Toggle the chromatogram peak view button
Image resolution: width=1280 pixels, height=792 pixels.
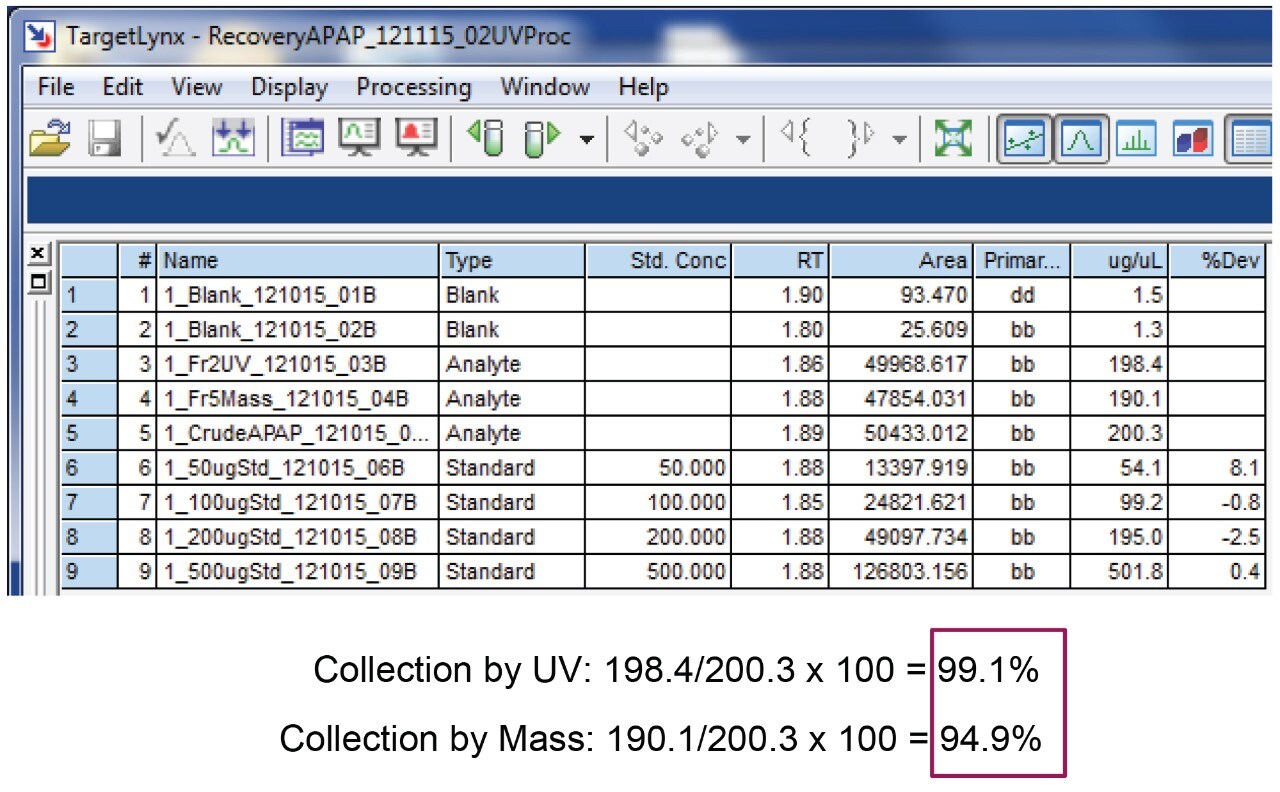click(x=1080, y=138)
